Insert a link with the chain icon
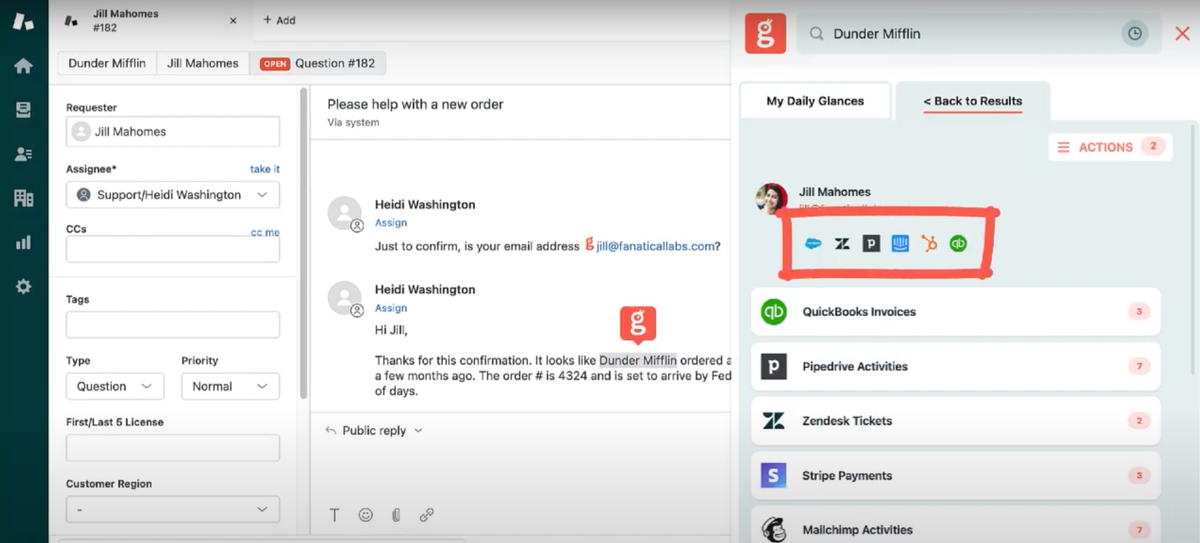Screen dimensions: 1200x543 [427, 515]
